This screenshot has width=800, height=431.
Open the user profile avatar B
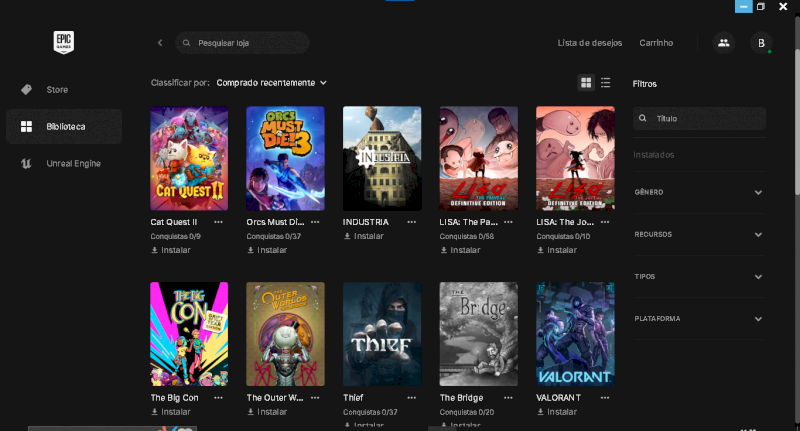click(x=761, y=43)
